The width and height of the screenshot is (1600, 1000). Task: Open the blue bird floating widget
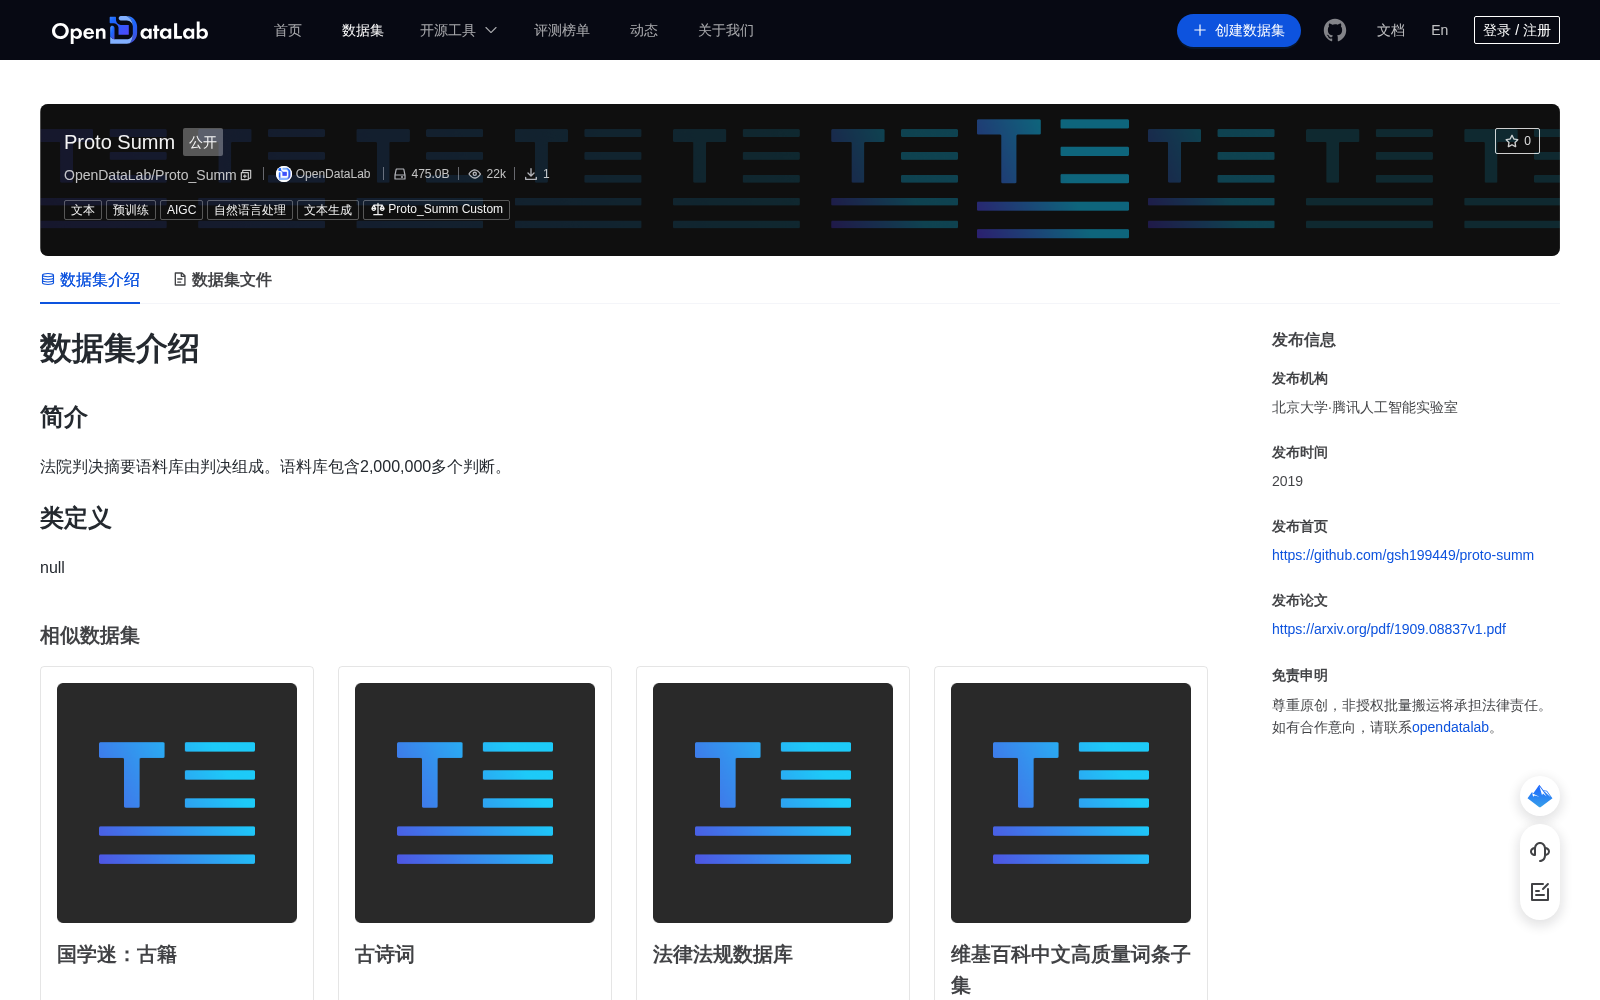[x=1540, y=796]
